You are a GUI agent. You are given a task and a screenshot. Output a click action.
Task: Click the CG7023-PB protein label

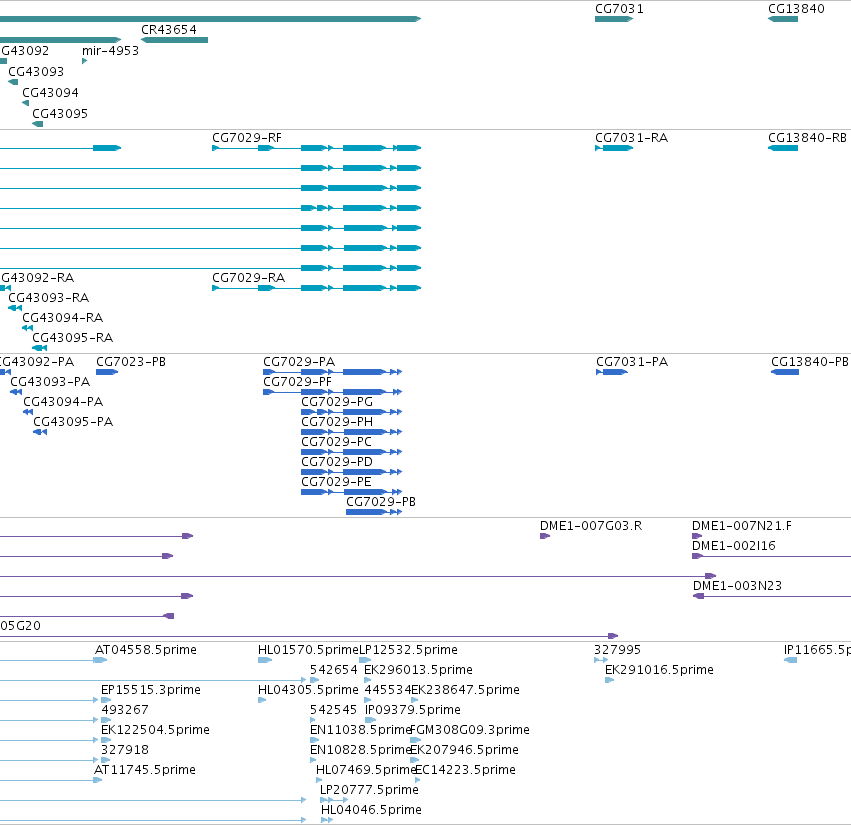[131, 362]
